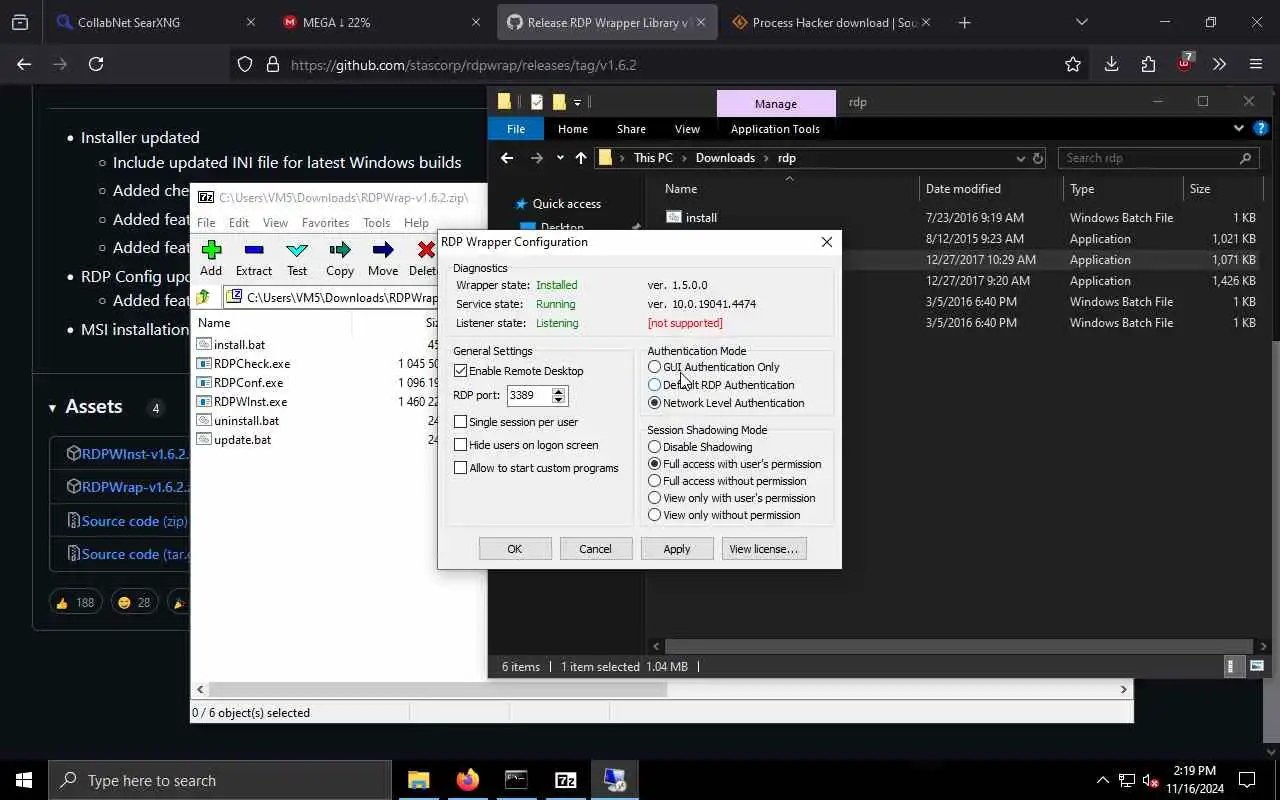The image size is (1280, 800).
Task: Open a new Firefox tab
Action: click(964, 22)
